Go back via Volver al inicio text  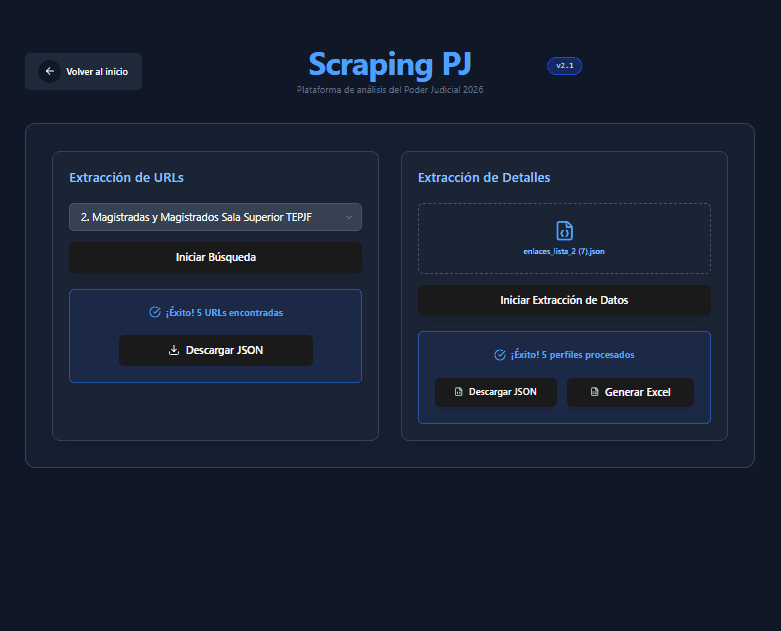(x=97, y=72)
